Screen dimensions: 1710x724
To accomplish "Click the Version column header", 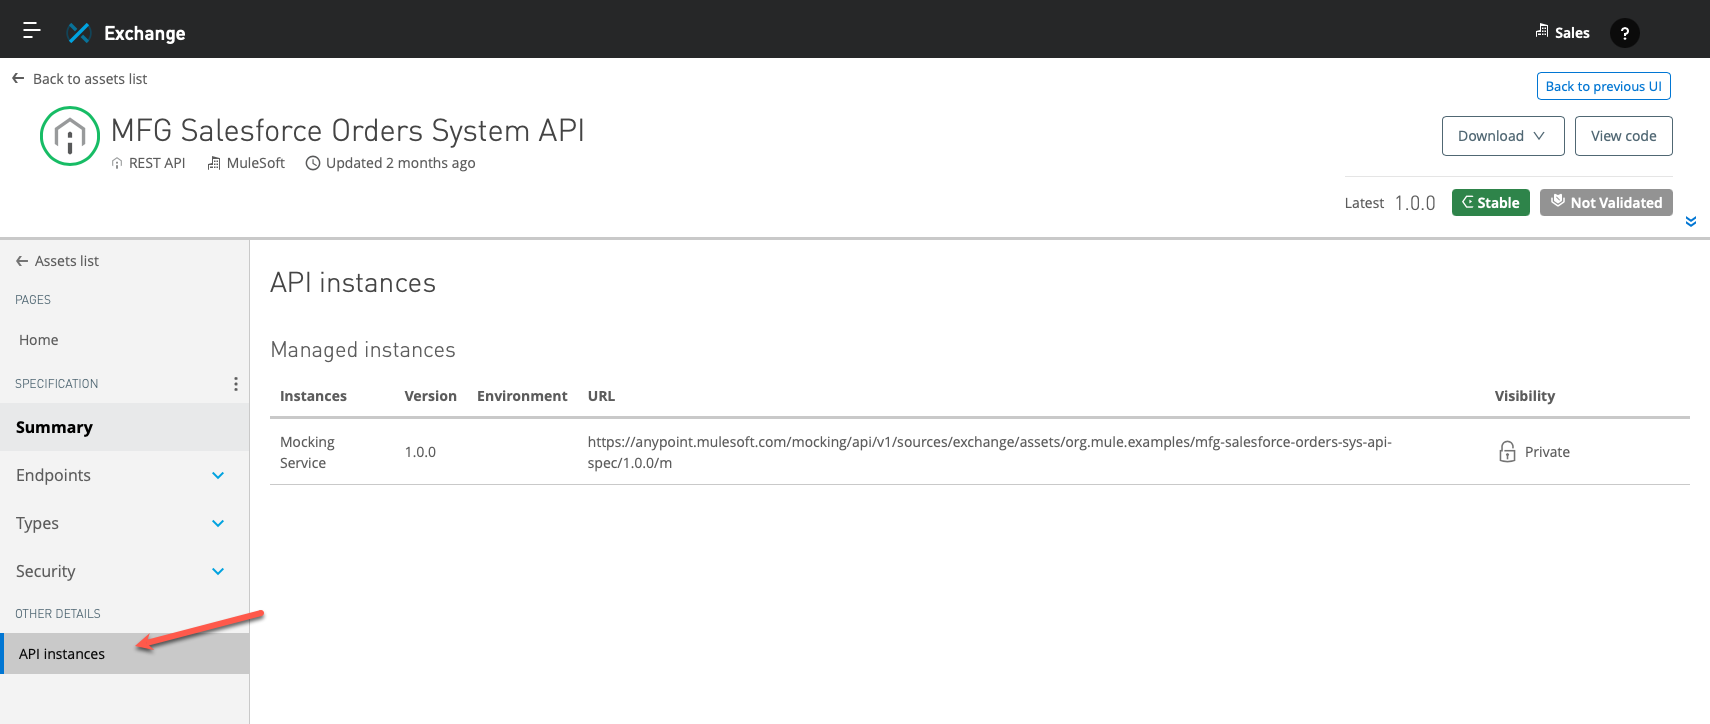I will click(430, 396).
